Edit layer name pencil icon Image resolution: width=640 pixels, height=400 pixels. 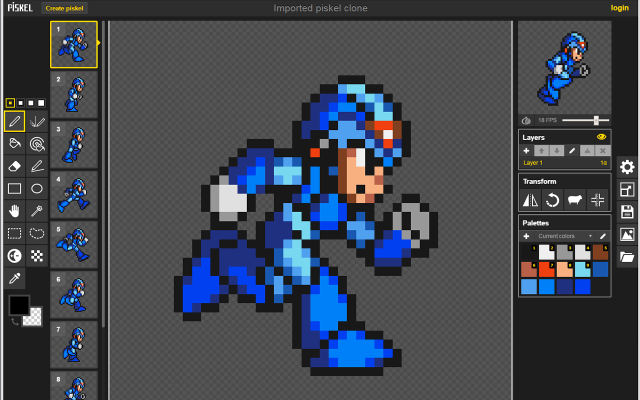[x=572, y=151]
